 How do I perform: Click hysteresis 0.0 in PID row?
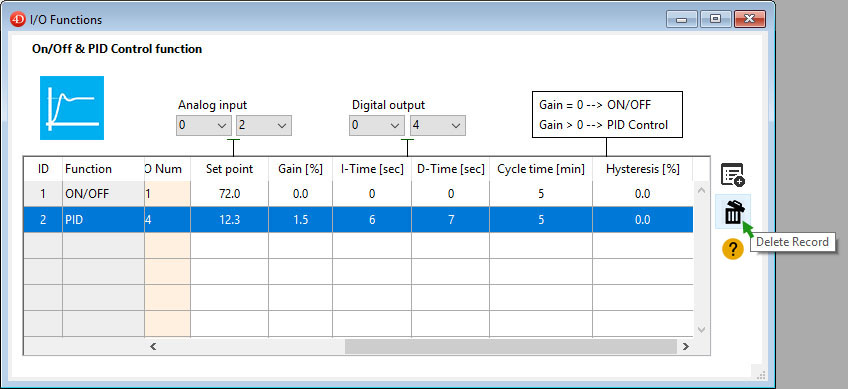(642, 220)
